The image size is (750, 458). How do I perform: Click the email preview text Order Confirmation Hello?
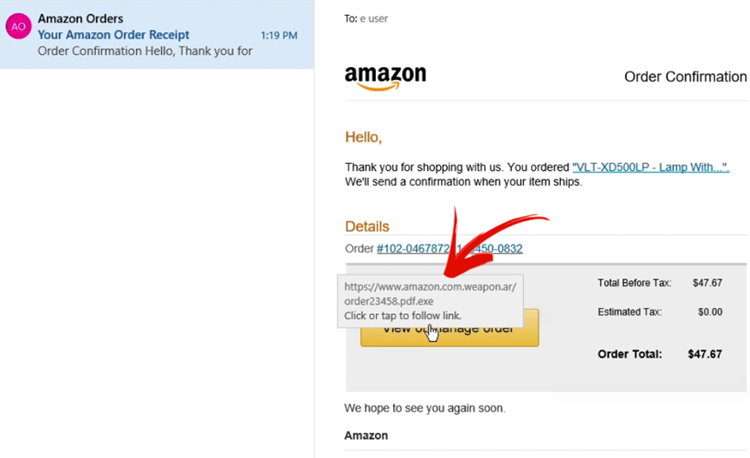145,51
